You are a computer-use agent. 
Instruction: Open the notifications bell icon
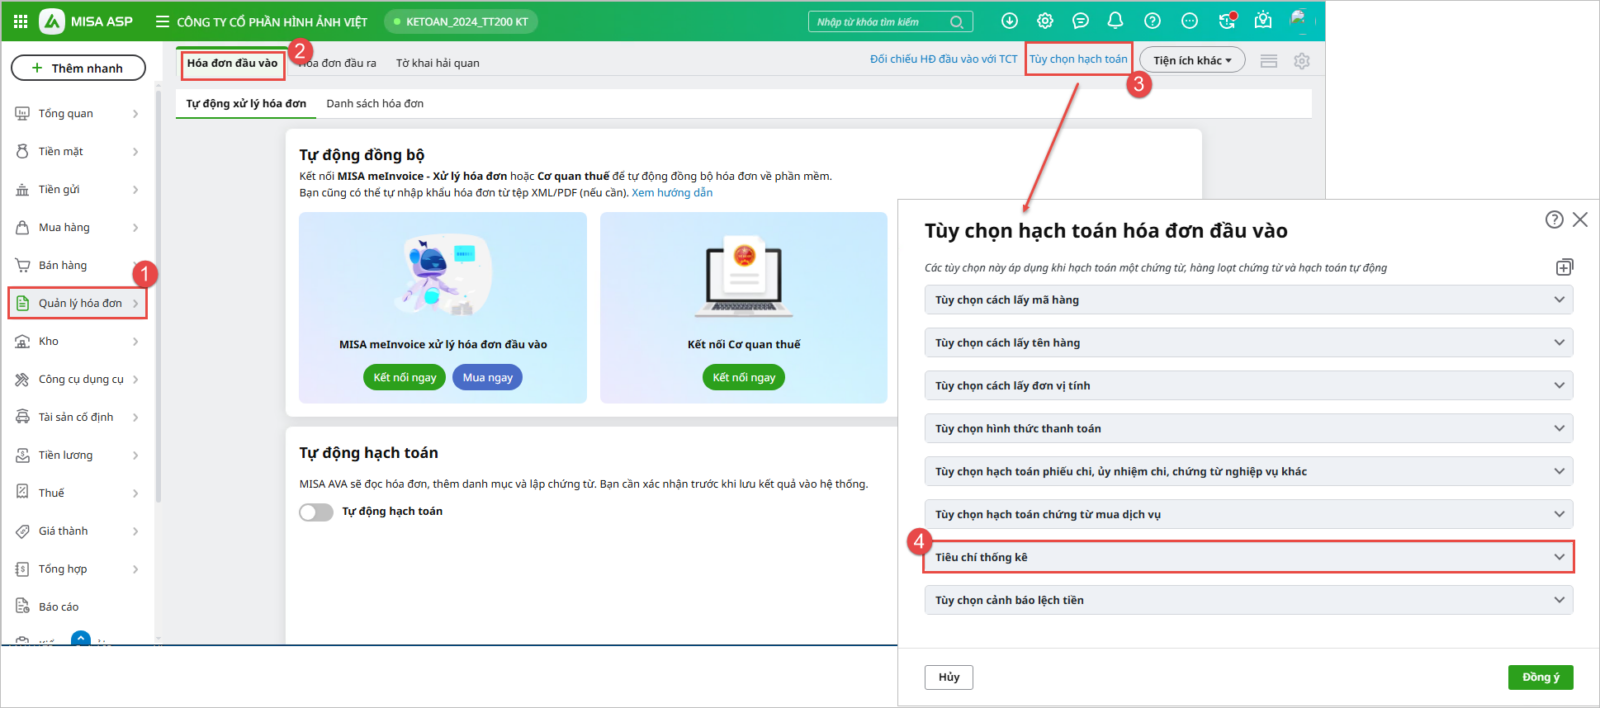click(x=1115, y=21)
